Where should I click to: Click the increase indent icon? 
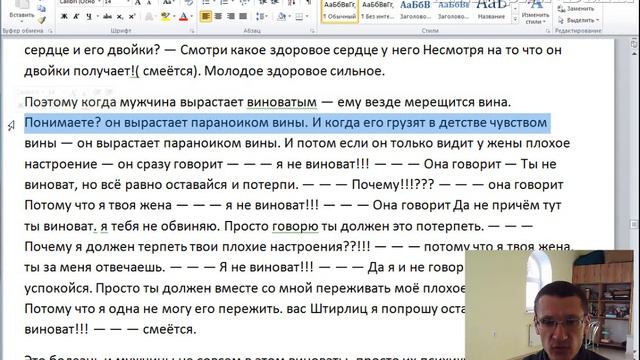tap(276, 3)
